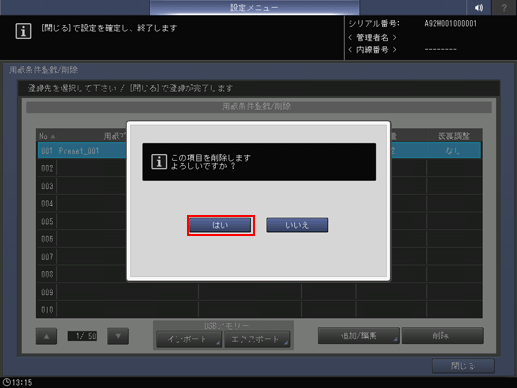The width and height of the screenshot is (517, 388).
Task: Click the 削除 button at the bottom
Action: pyautogui.click(x=443, y=336)
